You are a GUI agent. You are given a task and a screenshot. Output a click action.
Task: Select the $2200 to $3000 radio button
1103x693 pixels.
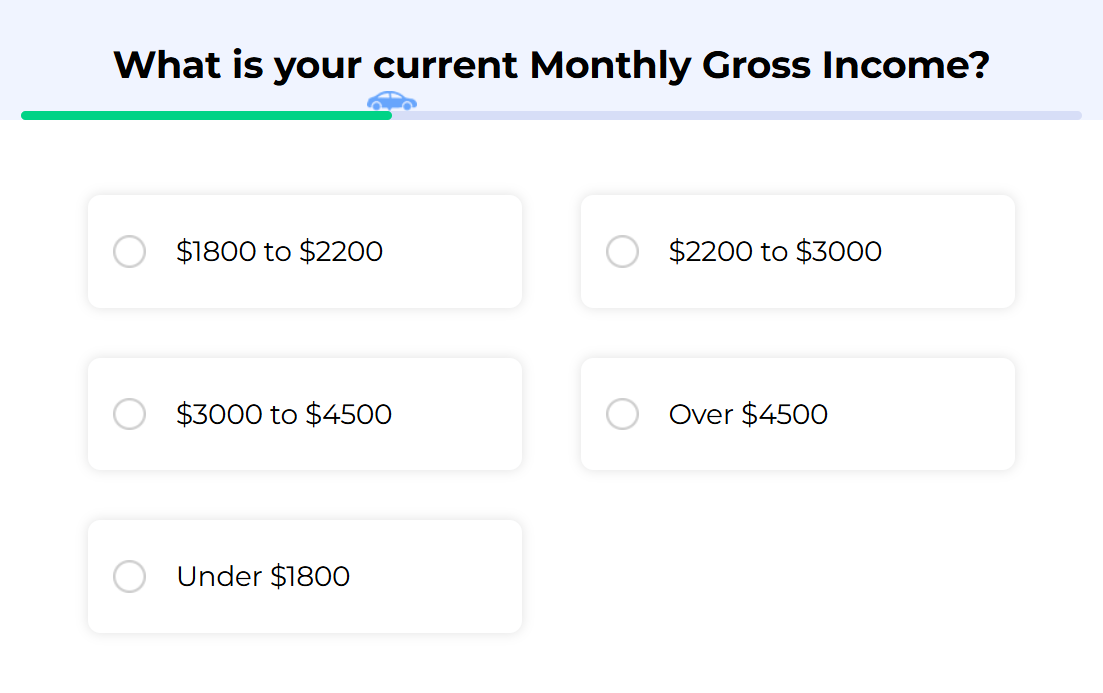(623, 251)
